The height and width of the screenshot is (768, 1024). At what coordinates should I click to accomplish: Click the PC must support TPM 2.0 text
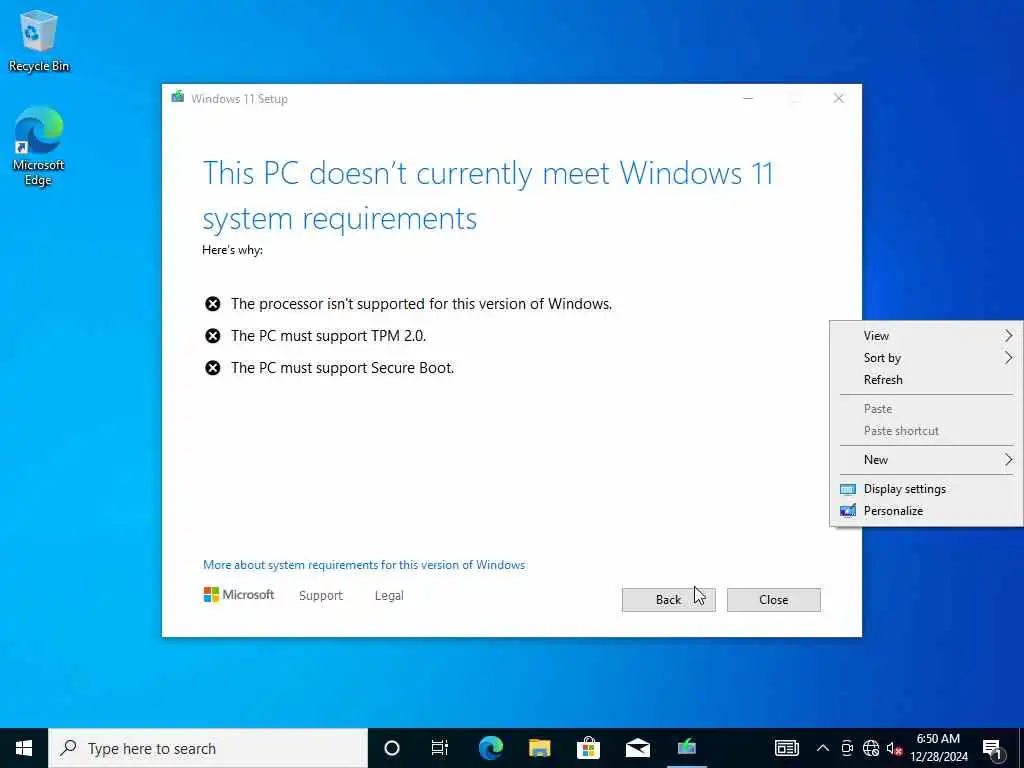coord(328,336)
